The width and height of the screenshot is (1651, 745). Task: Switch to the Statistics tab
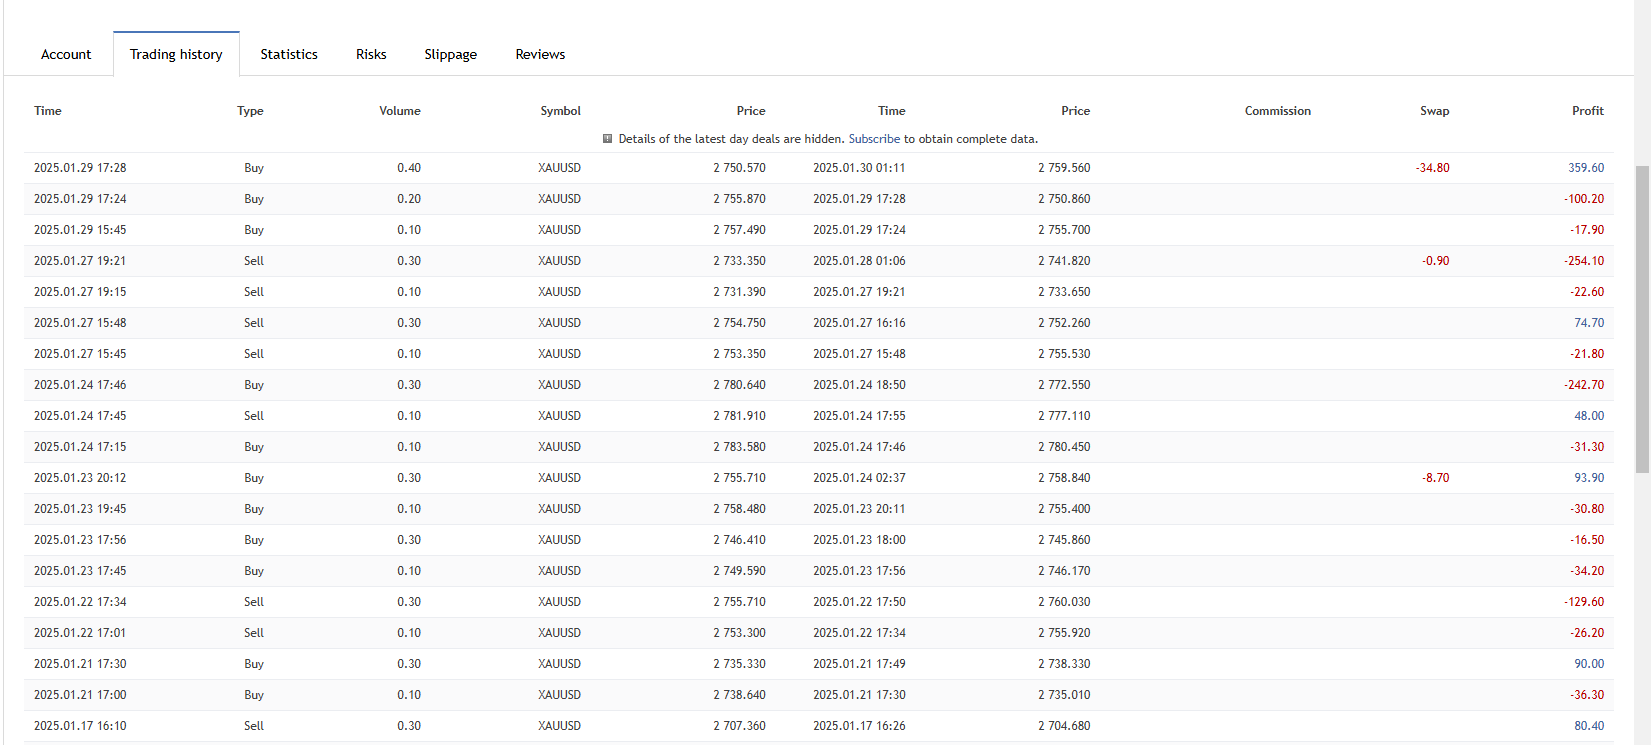[289, 54]
